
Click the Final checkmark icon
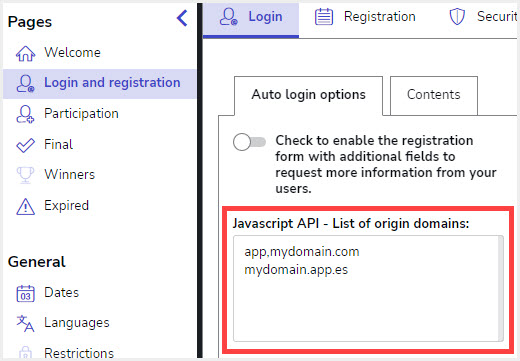[25, 145]
